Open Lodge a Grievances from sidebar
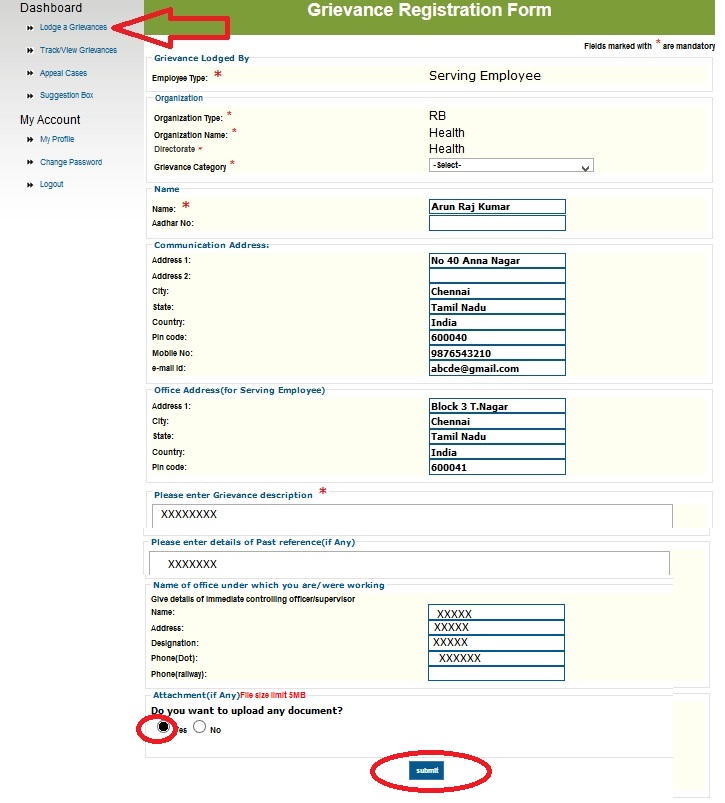The image size is (725, 803). (x=73, y=27)
